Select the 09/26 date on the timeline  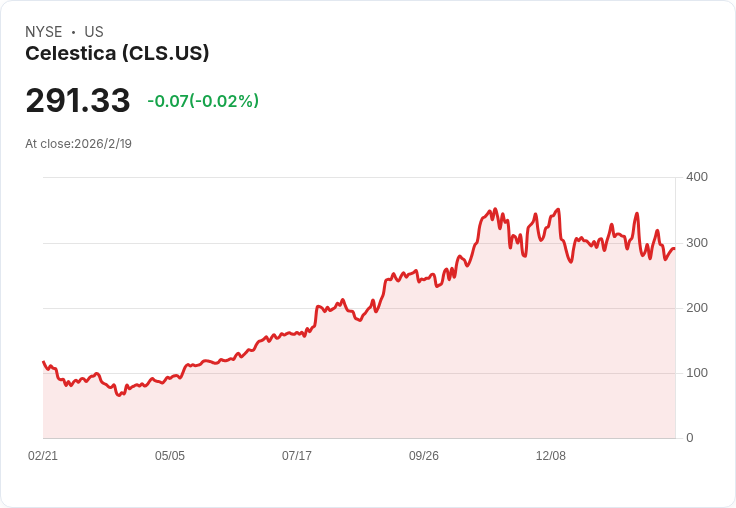(x=424, y=456)
